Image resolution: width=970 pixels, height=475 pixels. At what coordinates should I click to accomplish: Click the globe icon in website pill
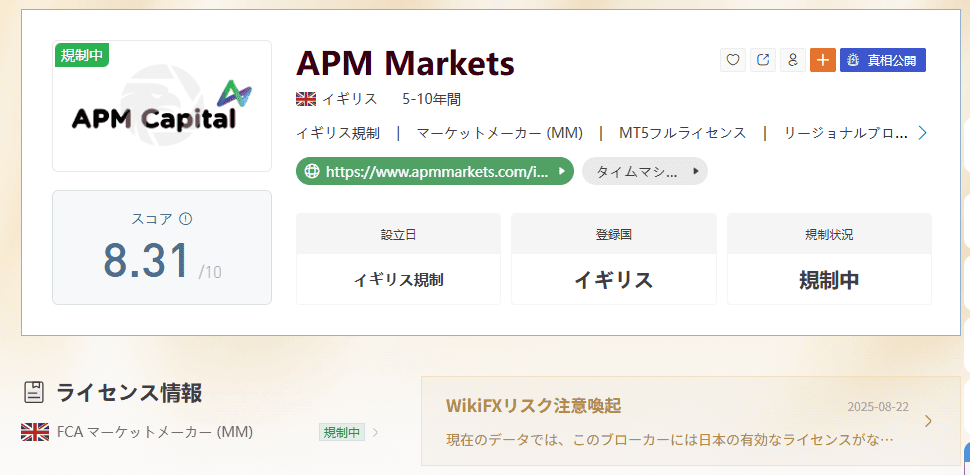tap(312, 171)
